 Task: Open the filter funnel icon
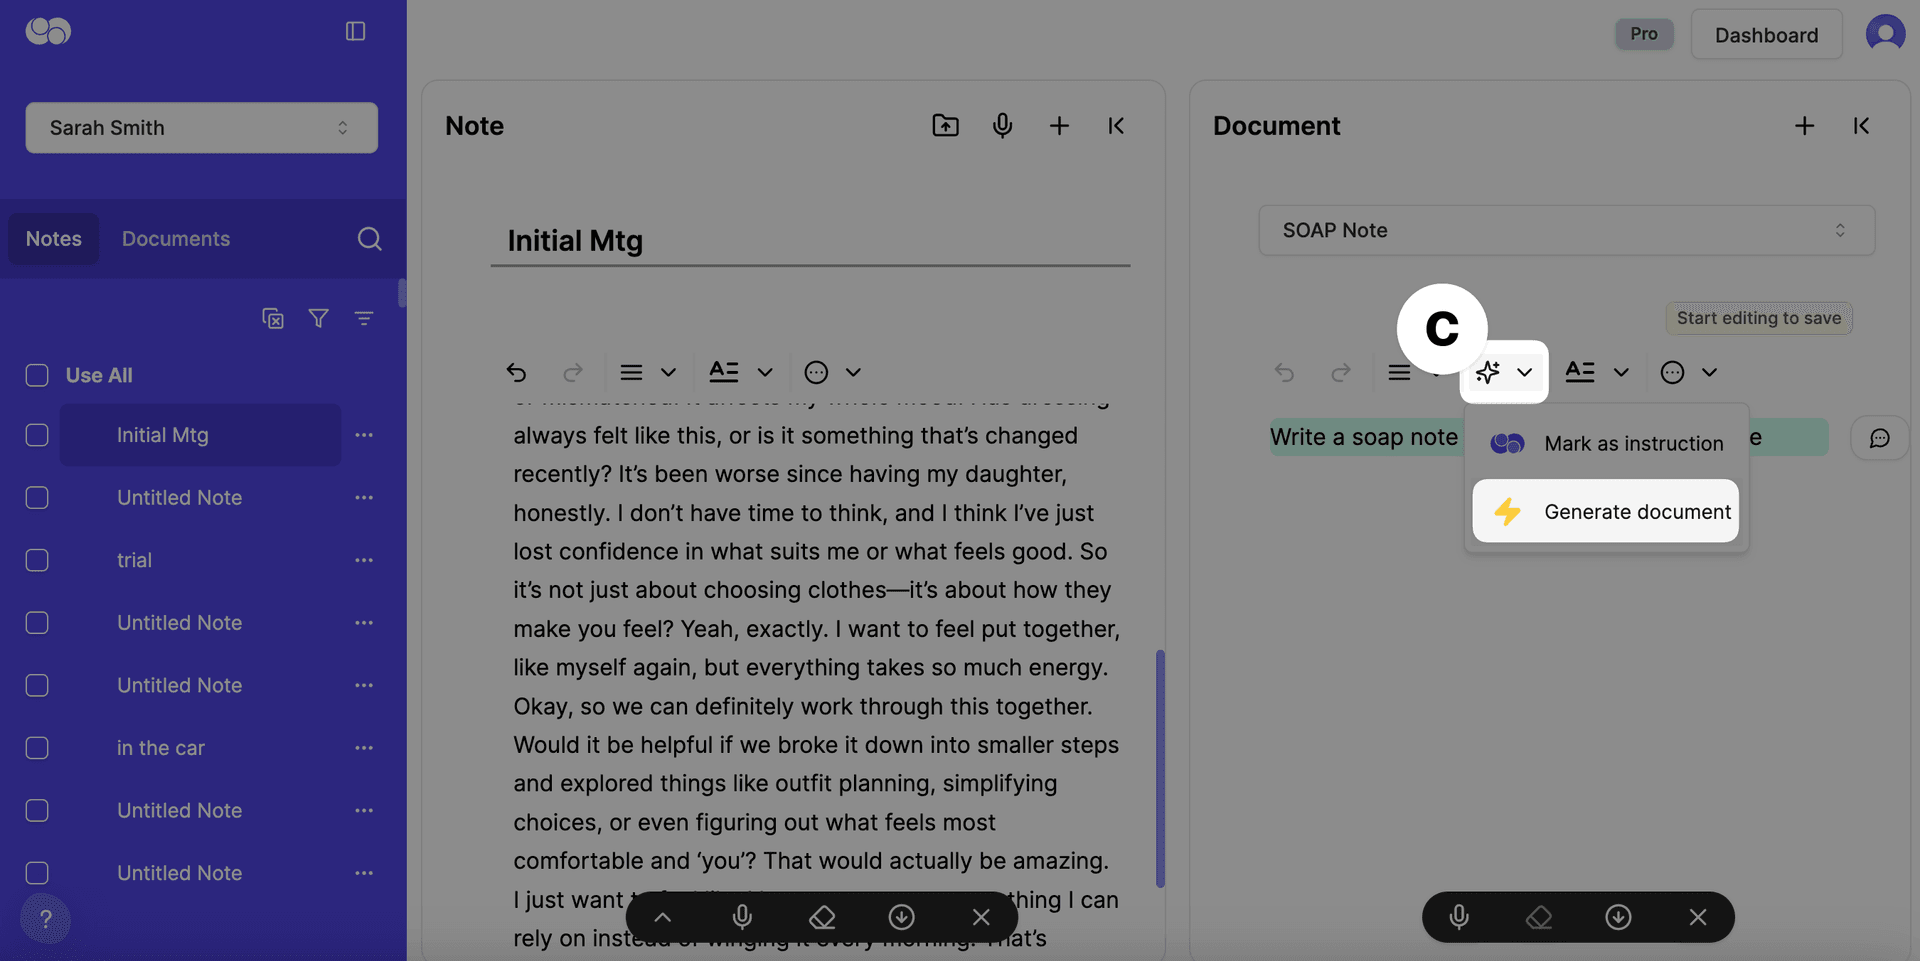[318, 318]
